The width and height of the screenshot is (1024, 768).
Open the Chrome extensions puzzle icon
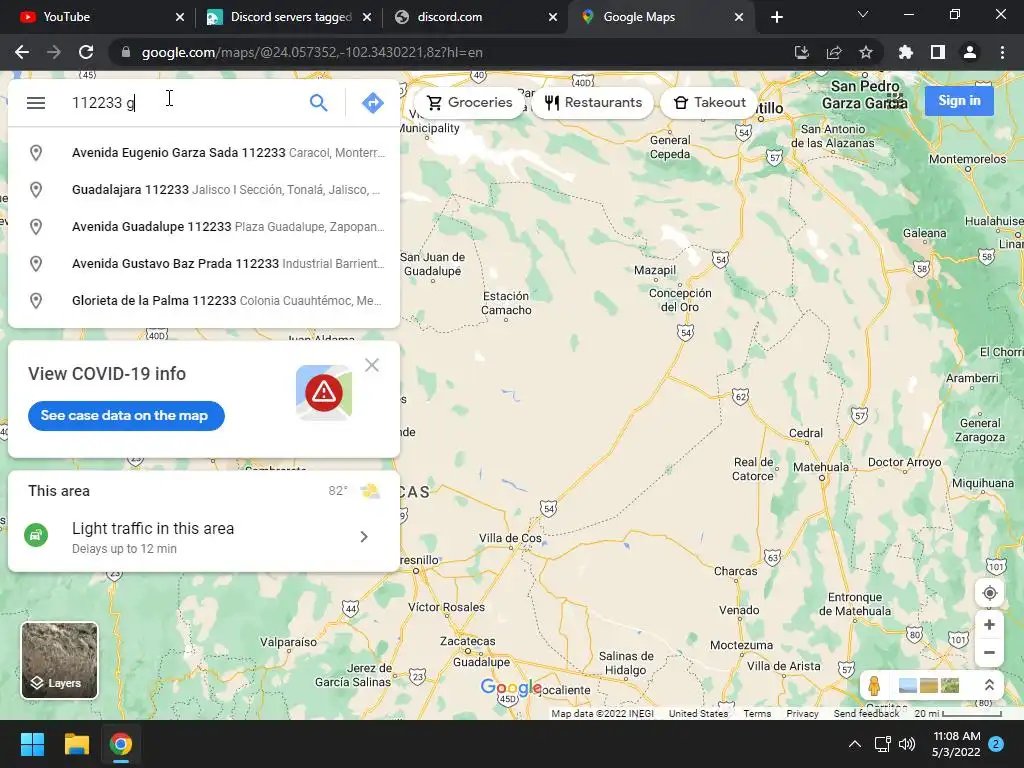[x=905, y=52]
